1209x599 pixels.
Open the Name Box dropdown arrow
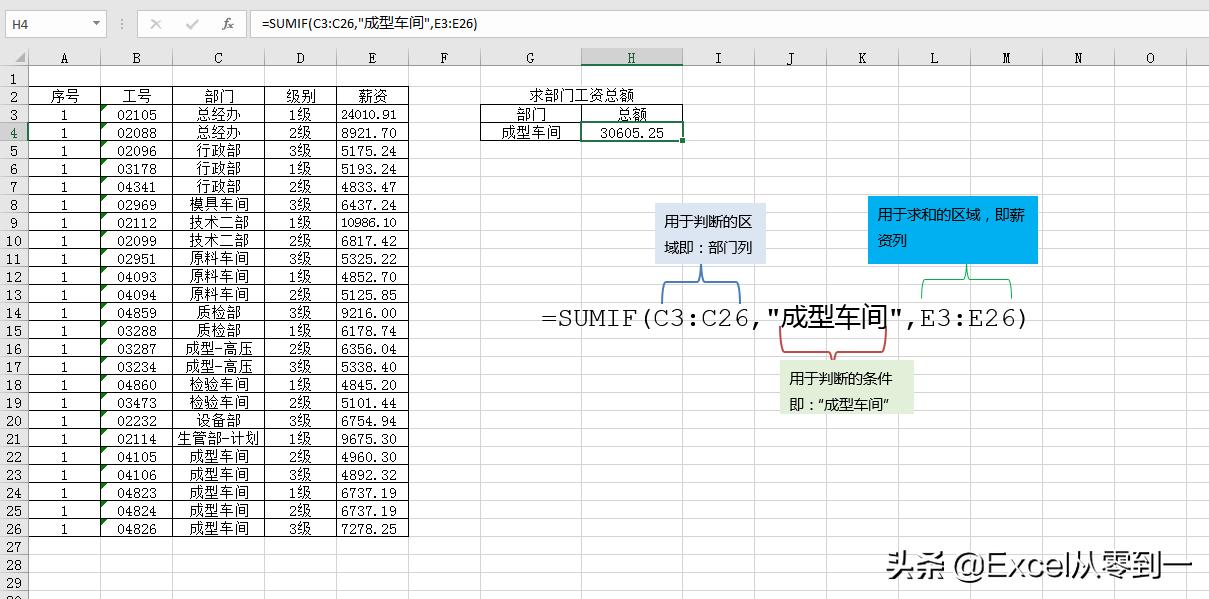[96, 23]
